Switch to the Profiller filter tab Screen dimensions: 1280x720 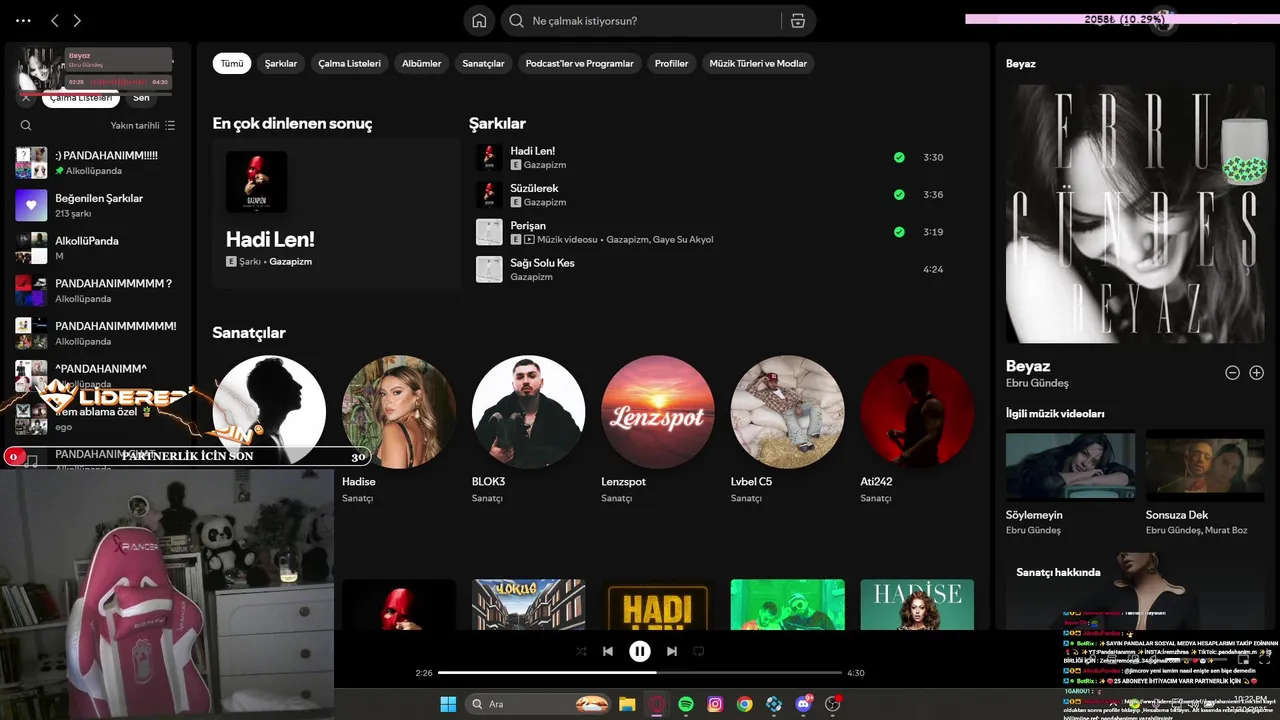coord(671,63)
